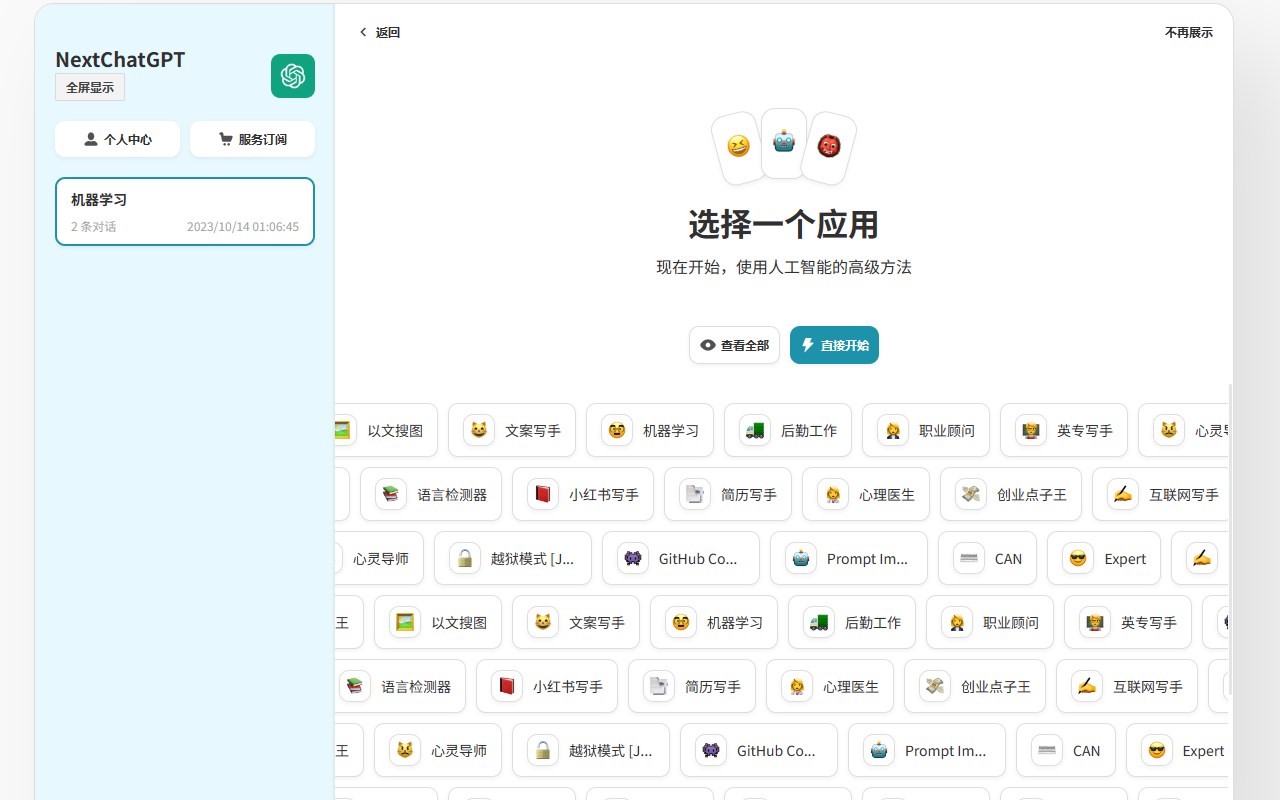The width and height of the screenshot is (1280, 800).
Task: Open 个人中心 with the person icon
Action: point(117,139)
